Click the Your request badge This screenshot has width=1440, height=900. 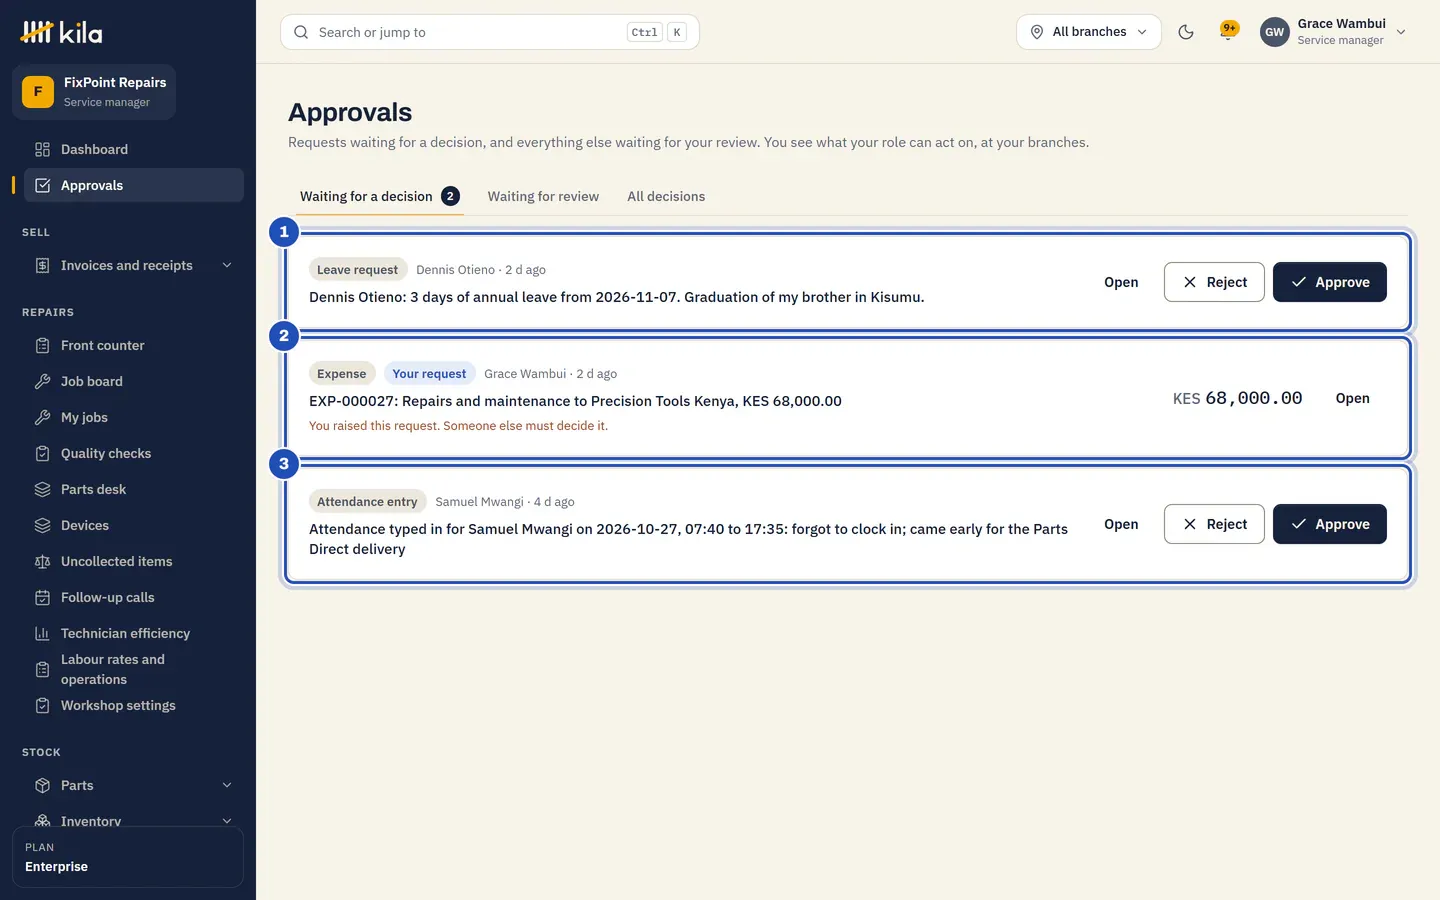point(429,374)
